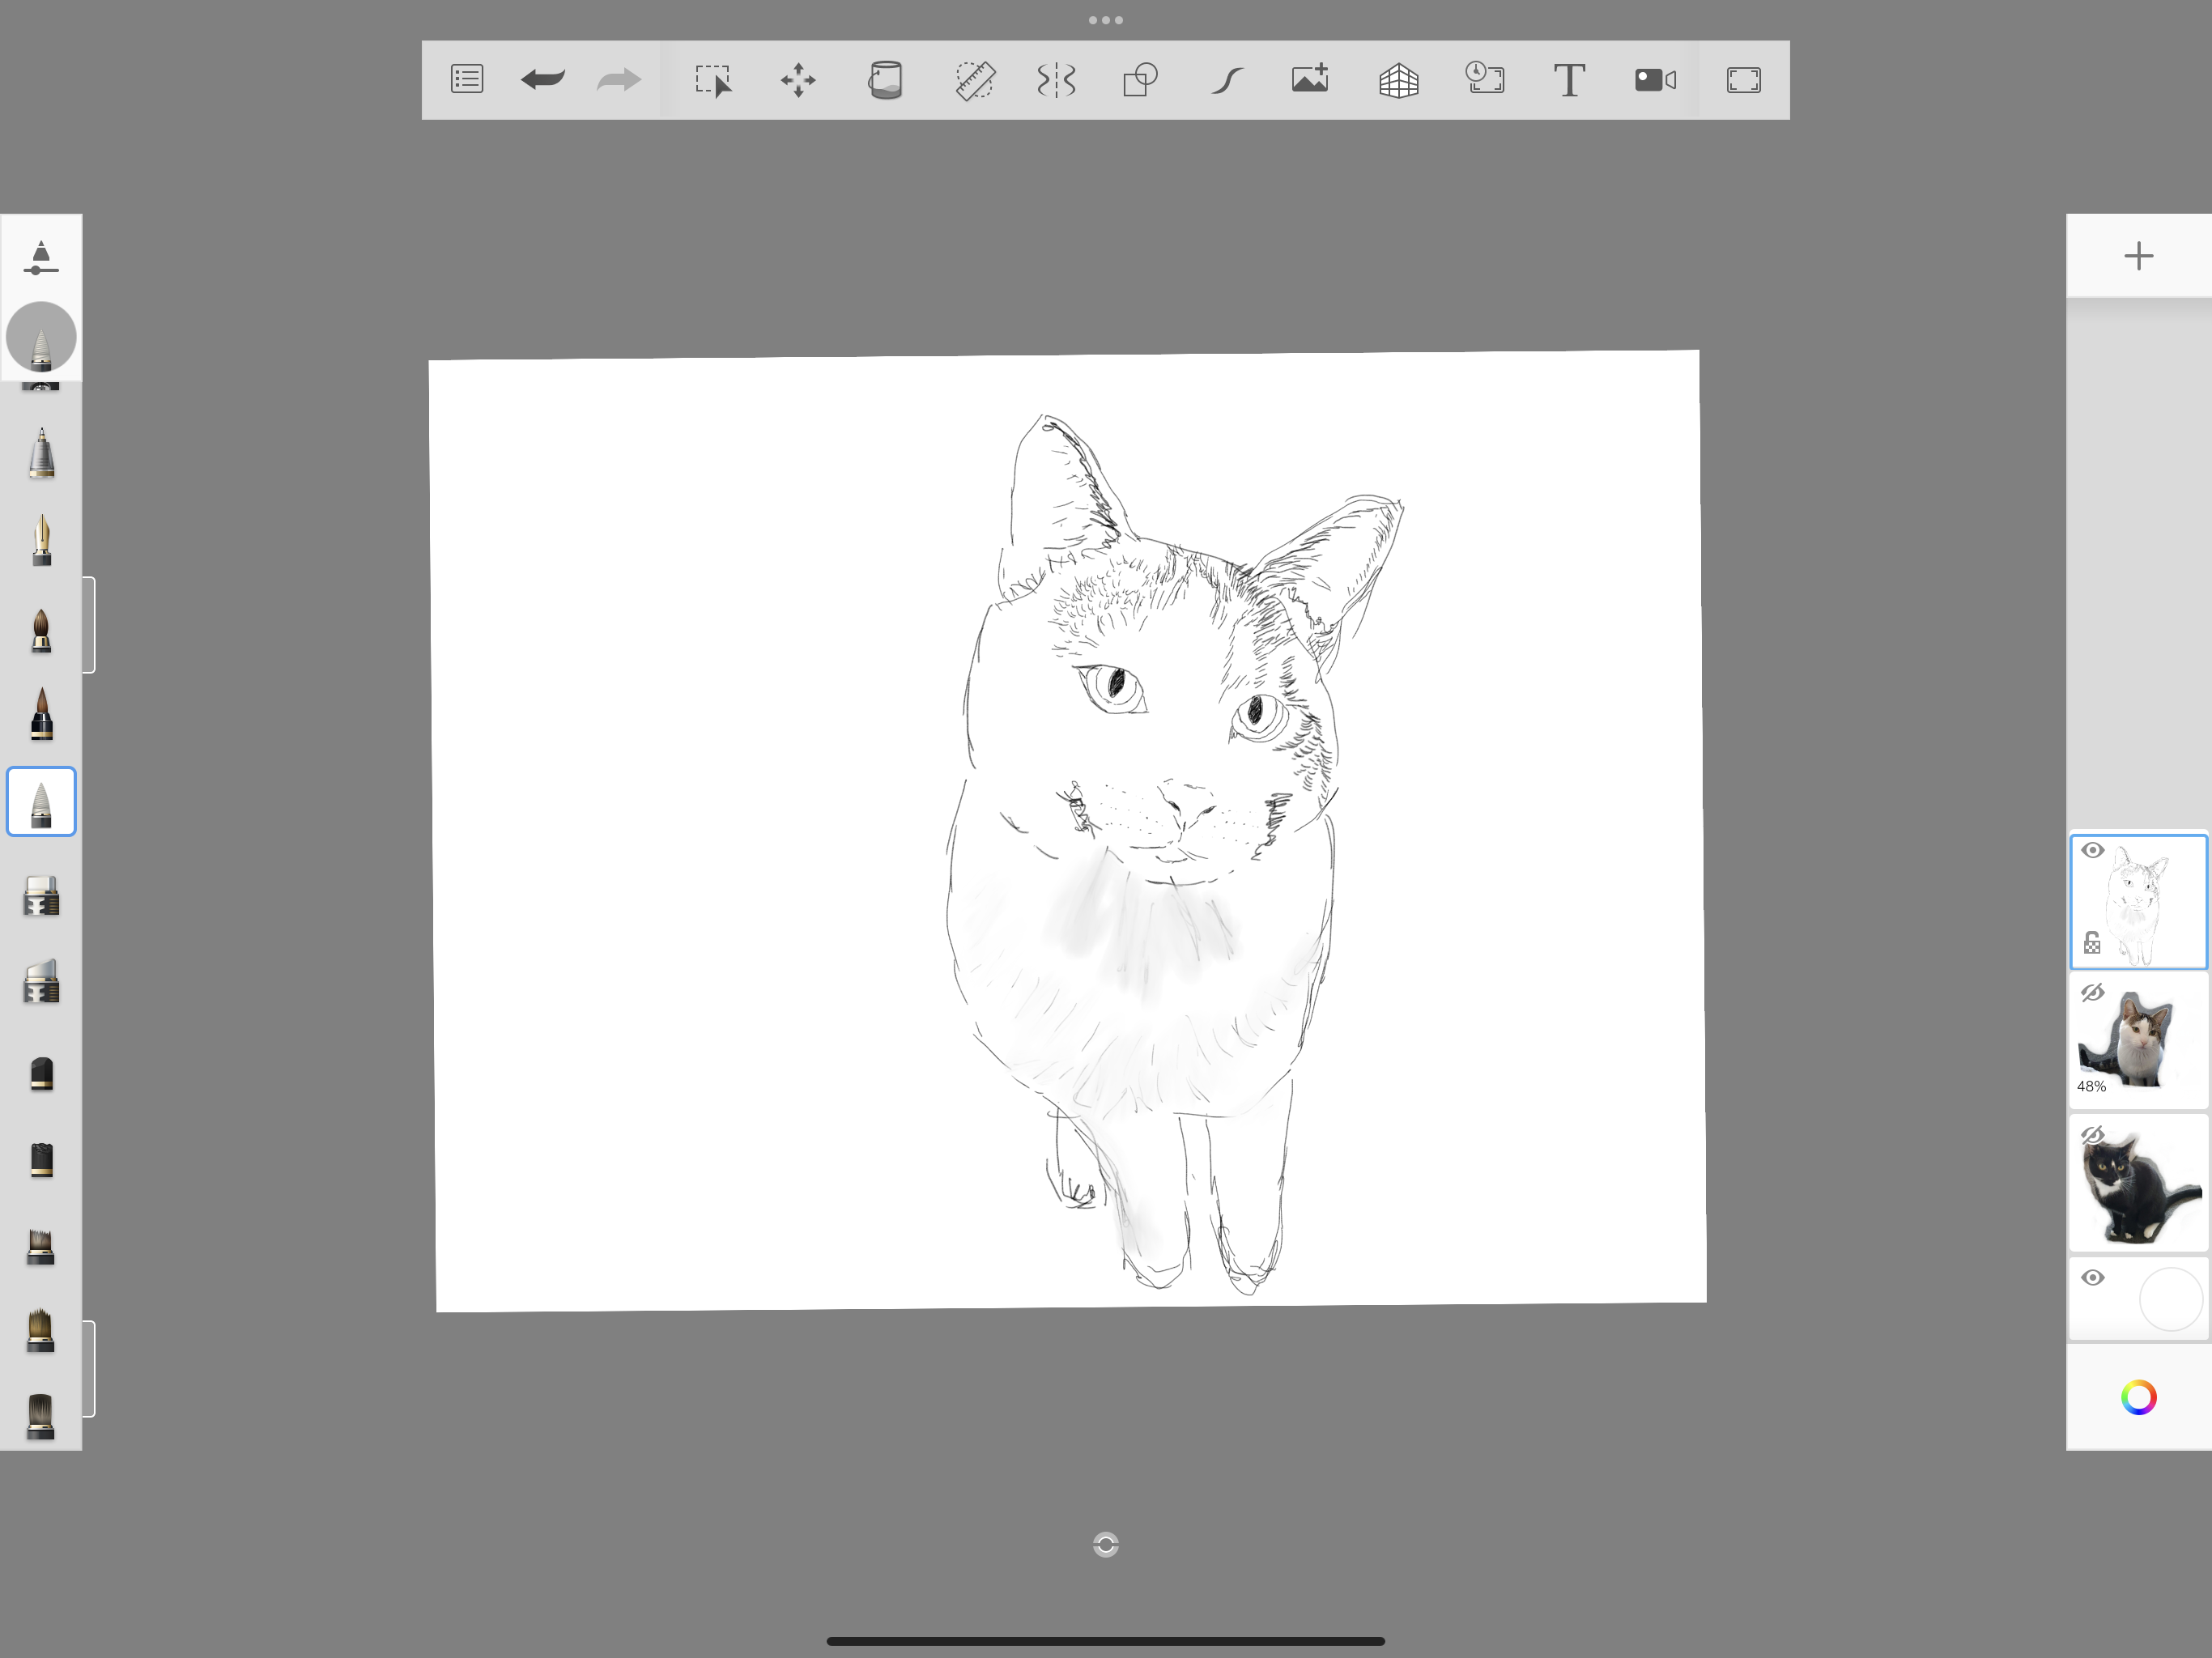Select the technical pen brush
This screenshot has height=1658, width=2212.
[x=41, y=454]
